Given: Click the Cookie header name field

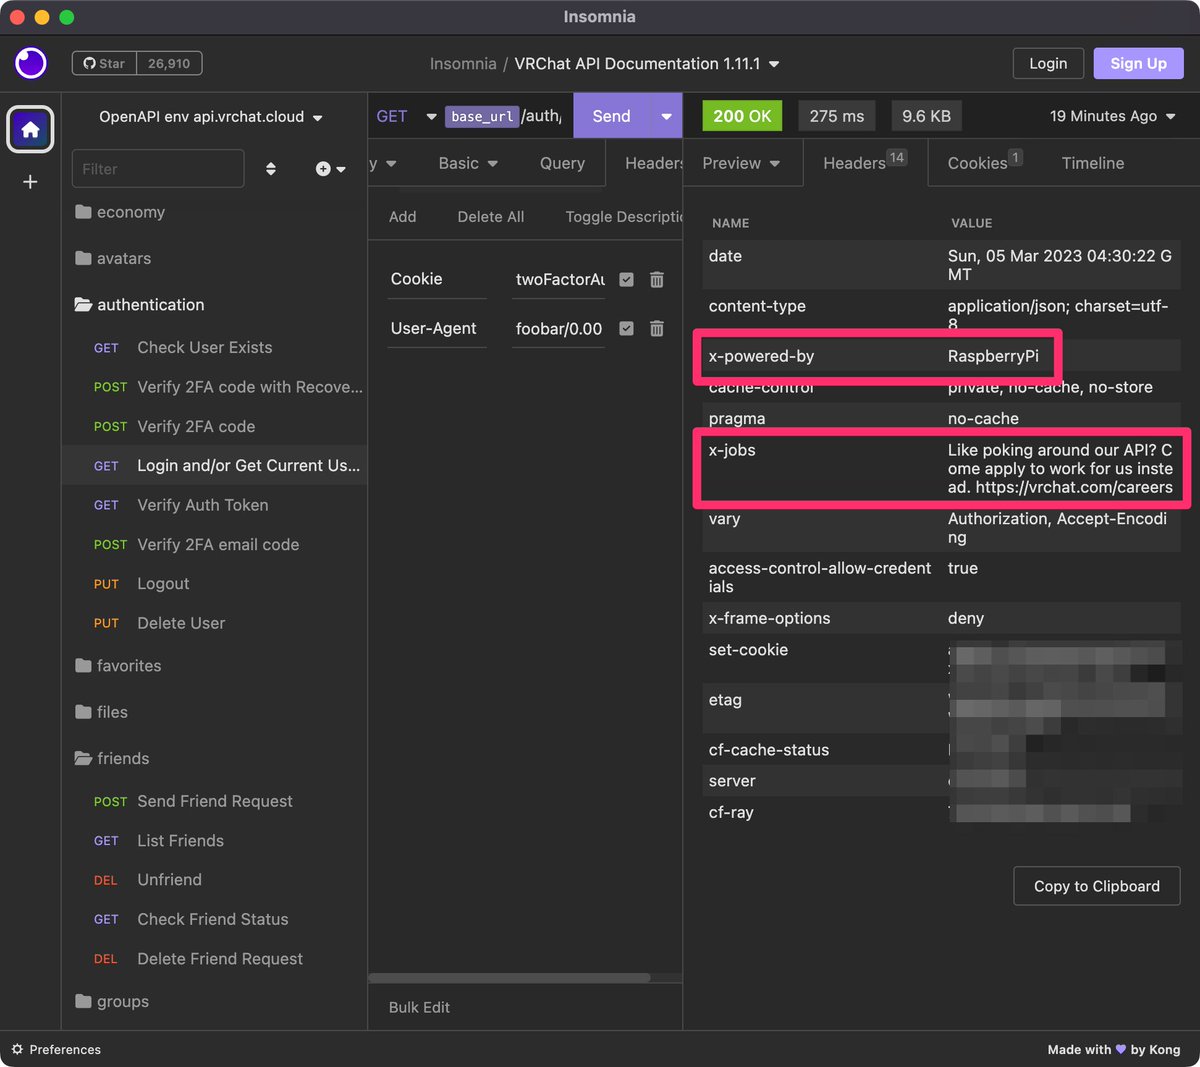Looking at the screenshot, I should point(437,279).
